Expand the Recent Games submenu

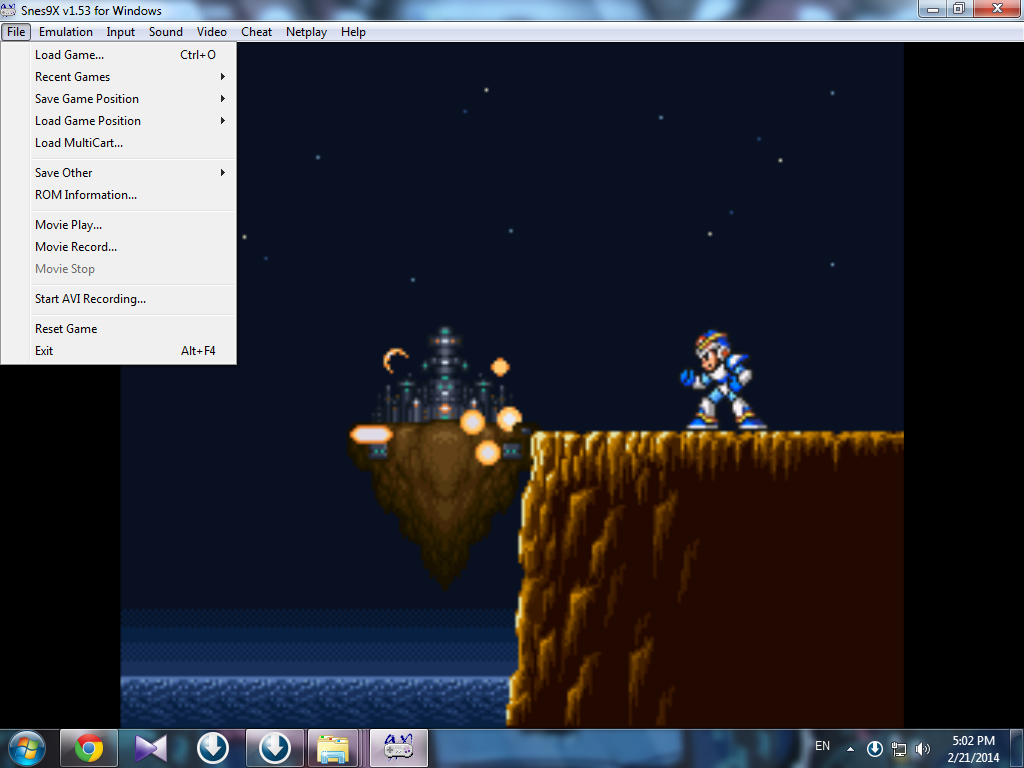click(x=118, y=77)
